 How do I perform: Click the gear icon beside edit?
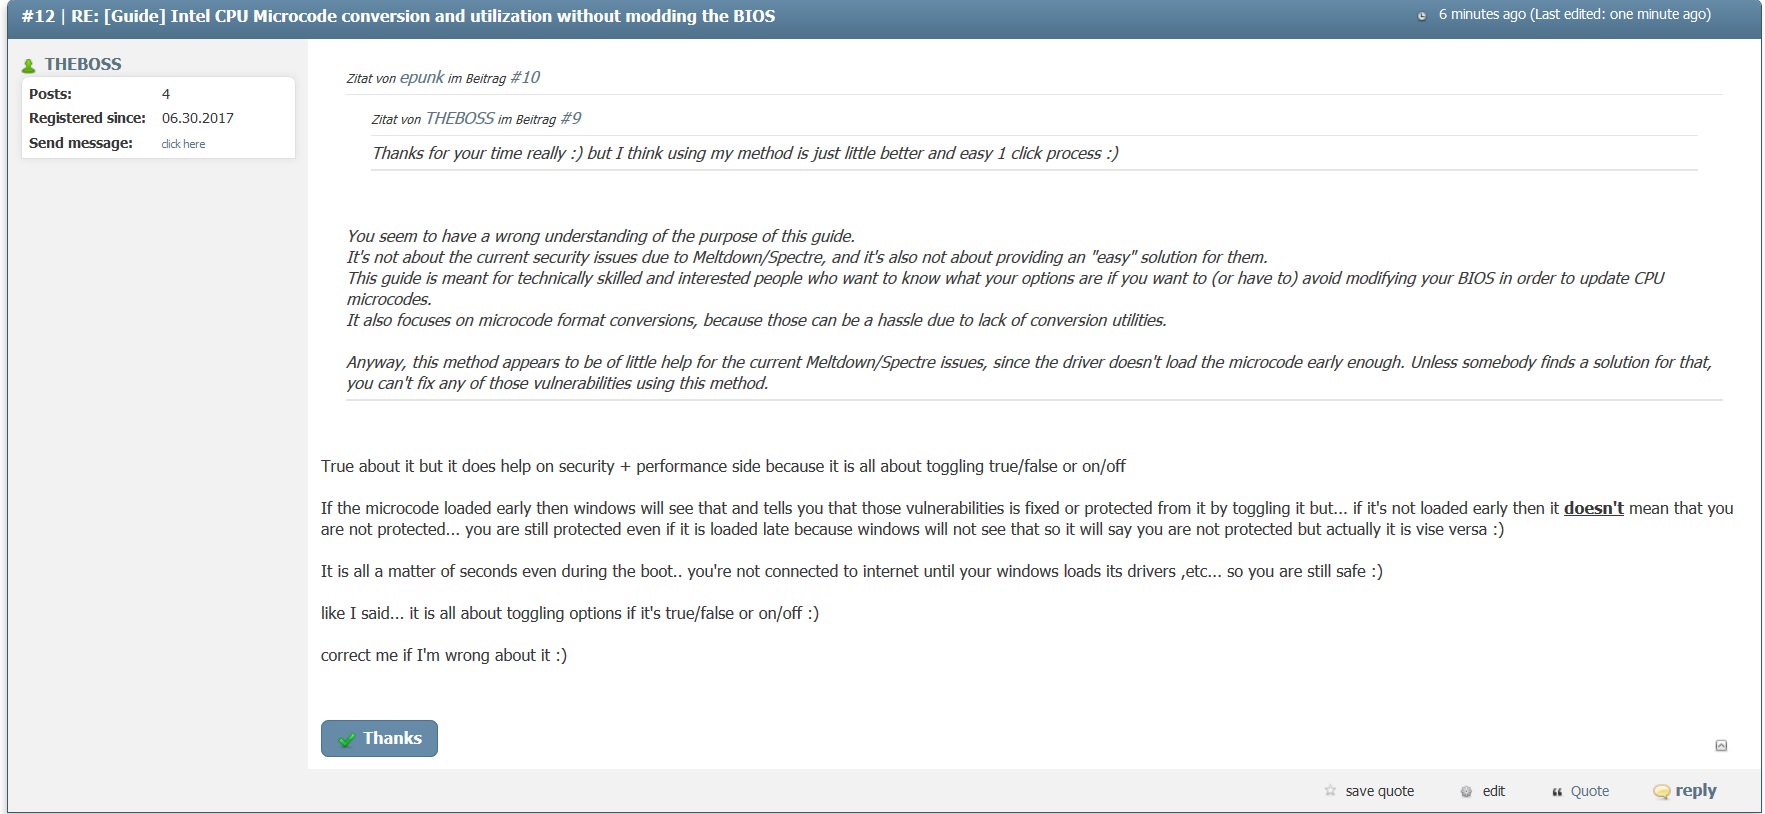pos(1466,791)
